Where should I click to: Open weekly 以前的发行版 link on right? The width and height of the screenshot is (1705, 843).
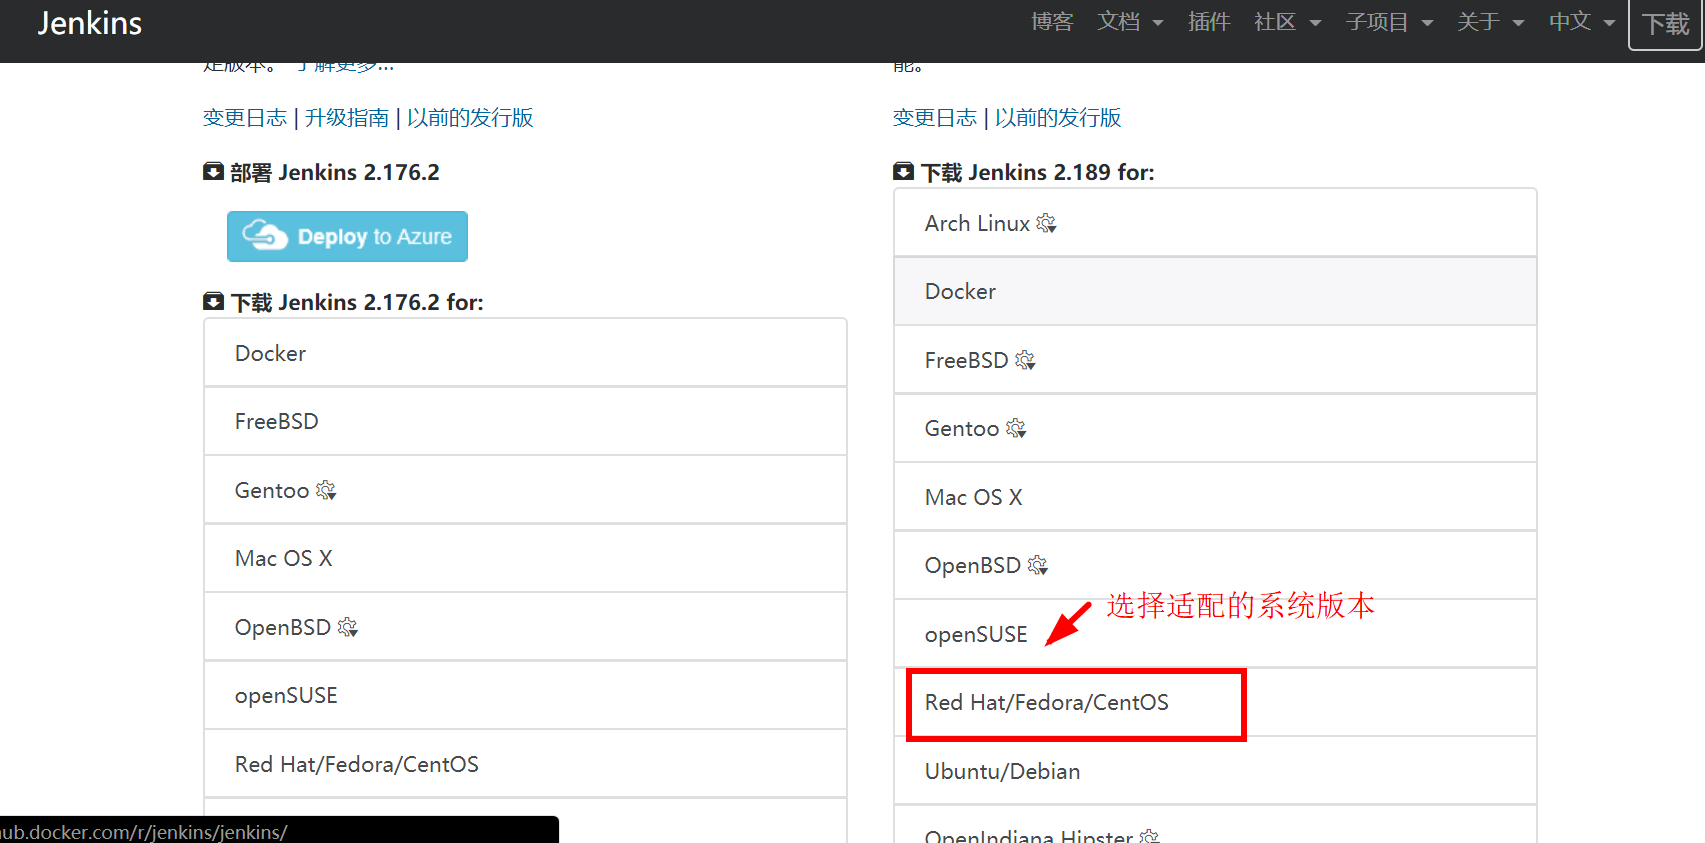[x=1058, y=118]
